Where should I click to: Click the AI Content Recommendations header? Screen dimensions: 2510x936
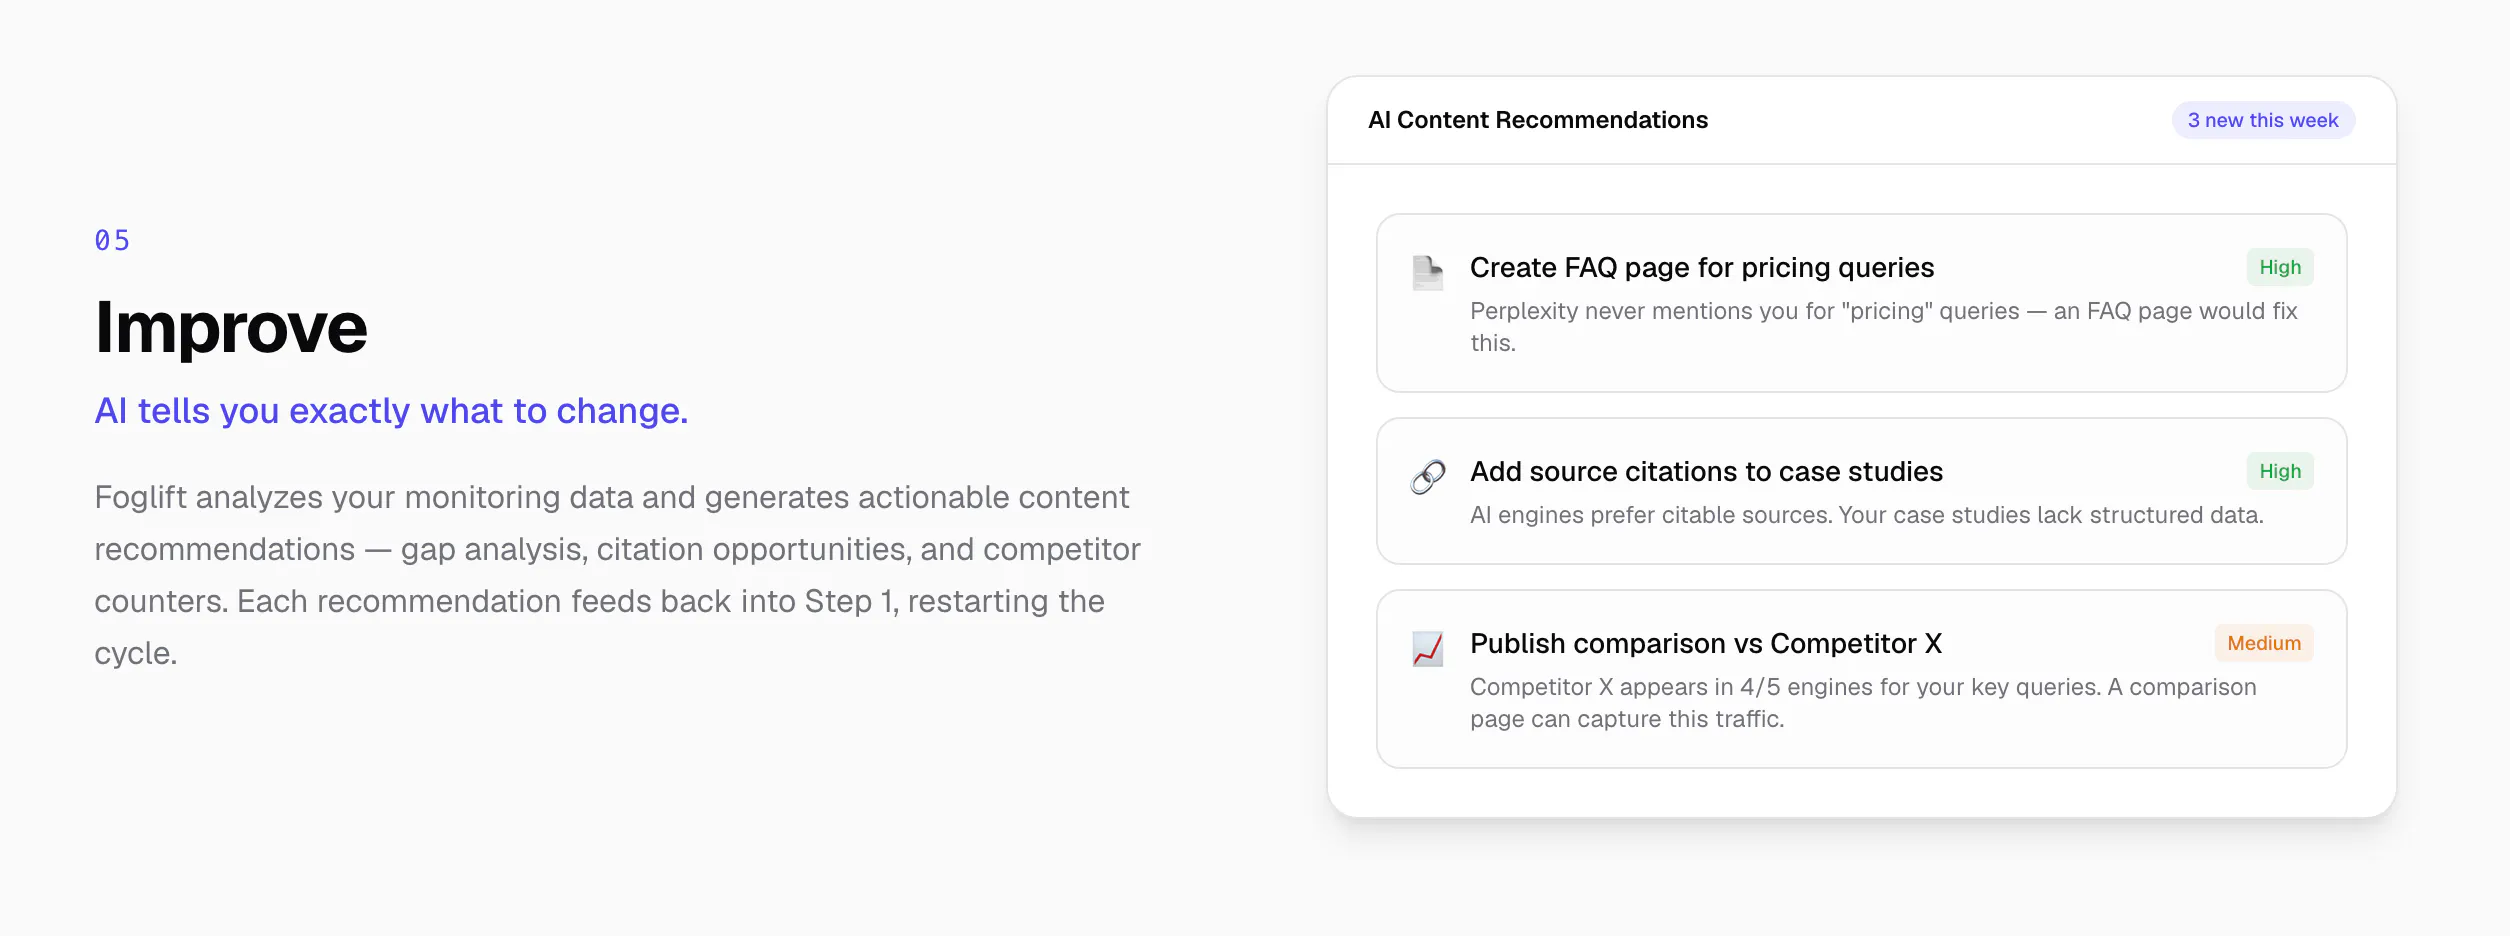(1538, 120)
